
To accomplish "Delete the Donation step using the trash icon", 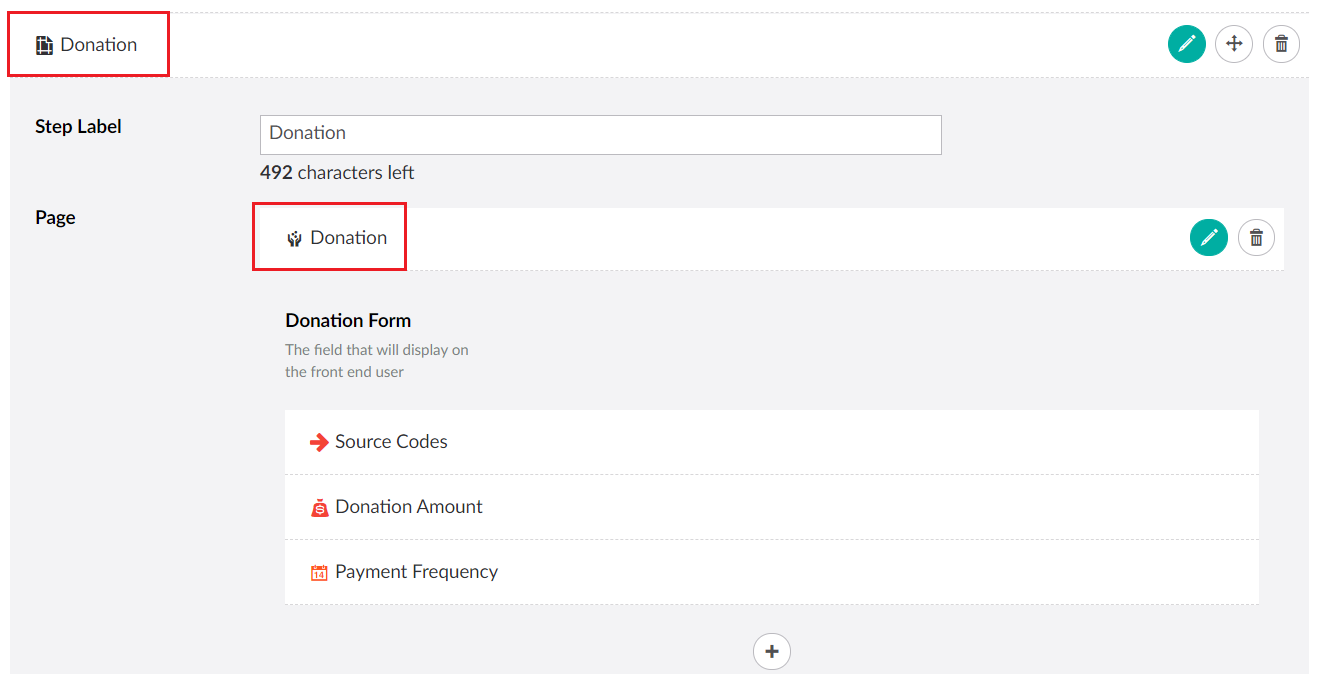I will [x=1281, y=44].
